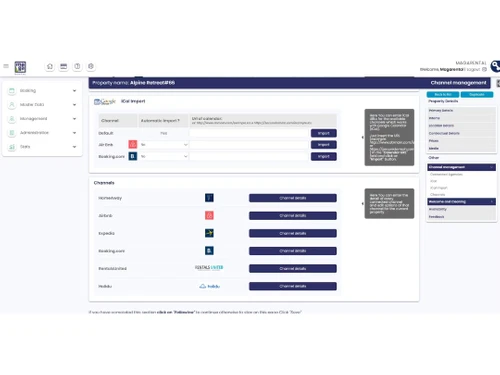500x375 pixels.
Task: Open Channel details for HomeAway
Action: point(293,198)
